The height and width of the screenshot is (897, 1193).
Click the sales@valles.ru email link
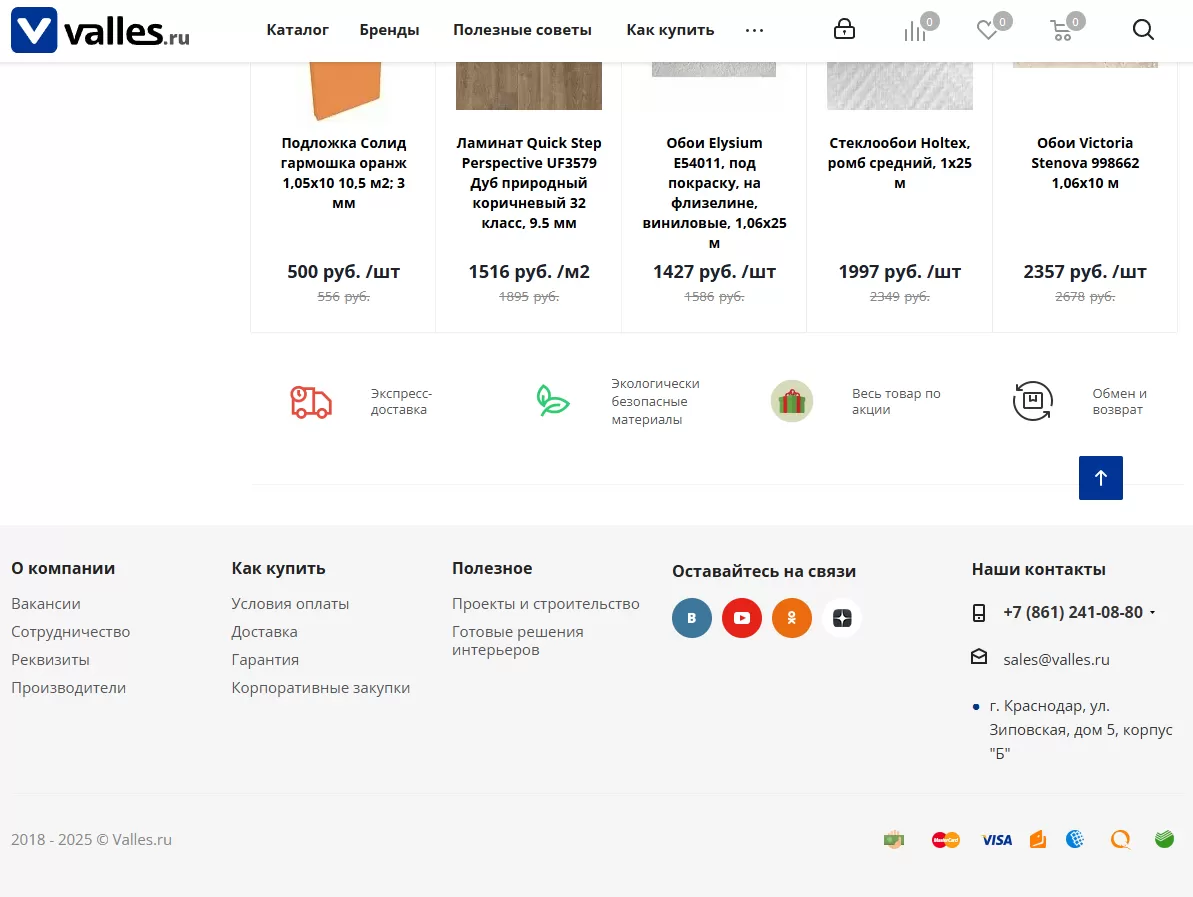pos(1056,660)
